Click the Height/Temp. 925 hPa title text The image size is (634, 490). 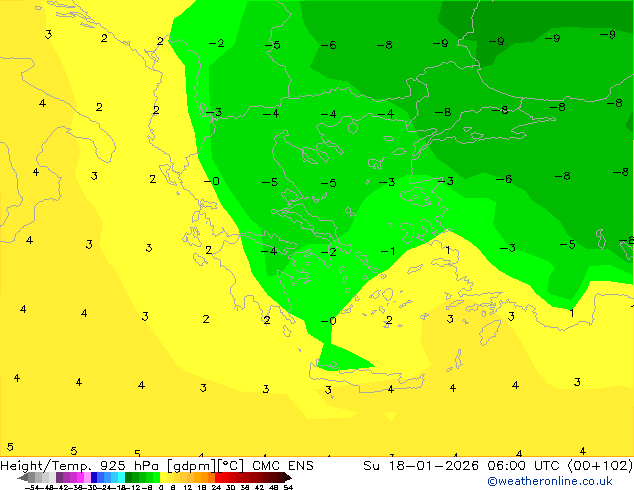click(79, 466)
